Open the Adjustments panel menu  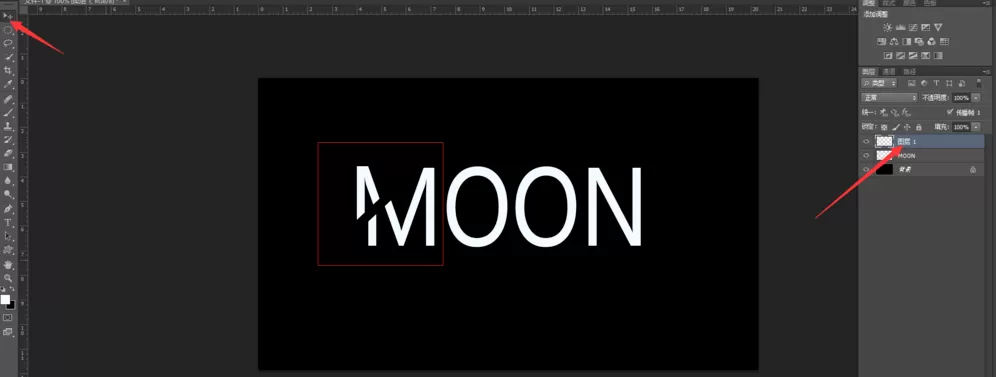(x=986, y=4)
